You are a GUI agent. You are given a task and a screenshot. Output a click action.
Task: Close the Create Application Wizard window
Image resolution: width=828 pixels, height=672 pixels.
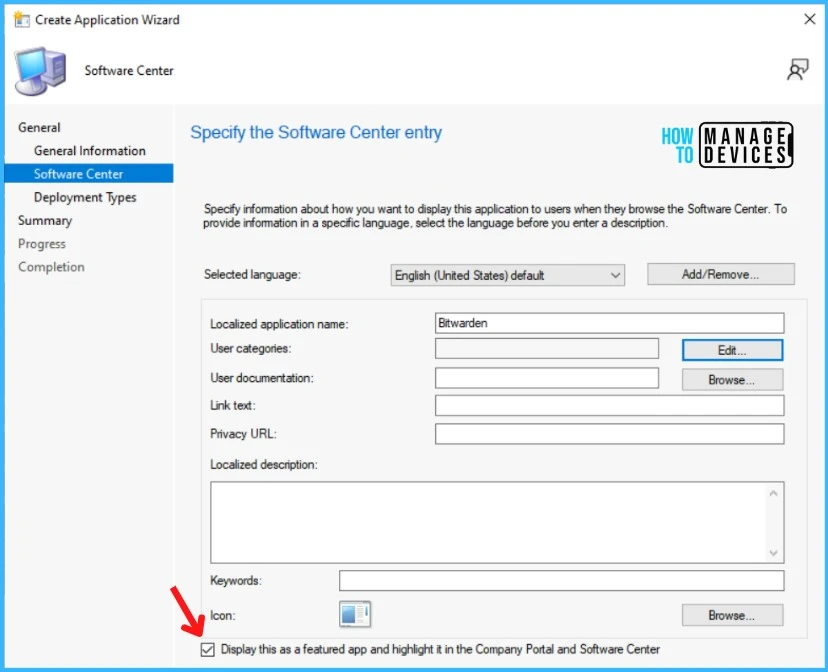[x=808, y=19]
